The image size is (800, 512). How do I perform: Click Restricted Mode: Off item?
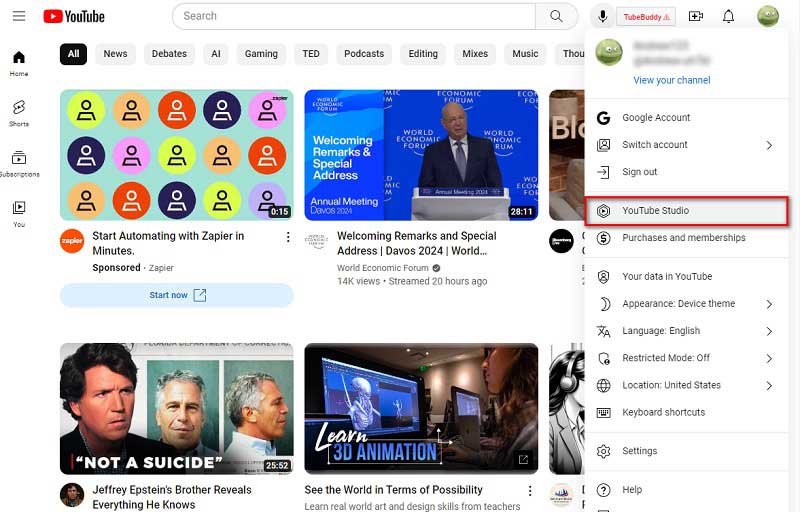(x=686, y=358)
